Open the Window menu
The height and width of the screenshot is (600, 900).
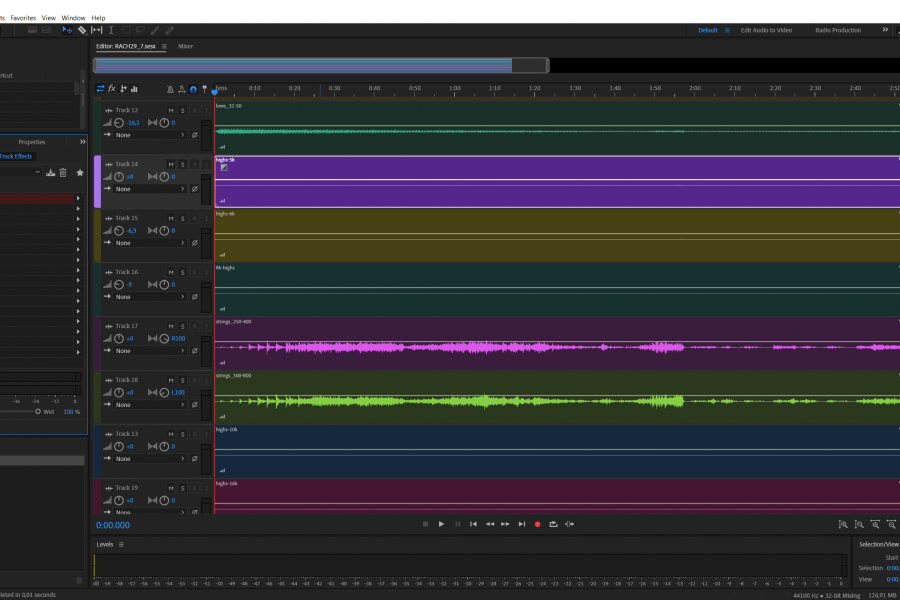[73, 18]
